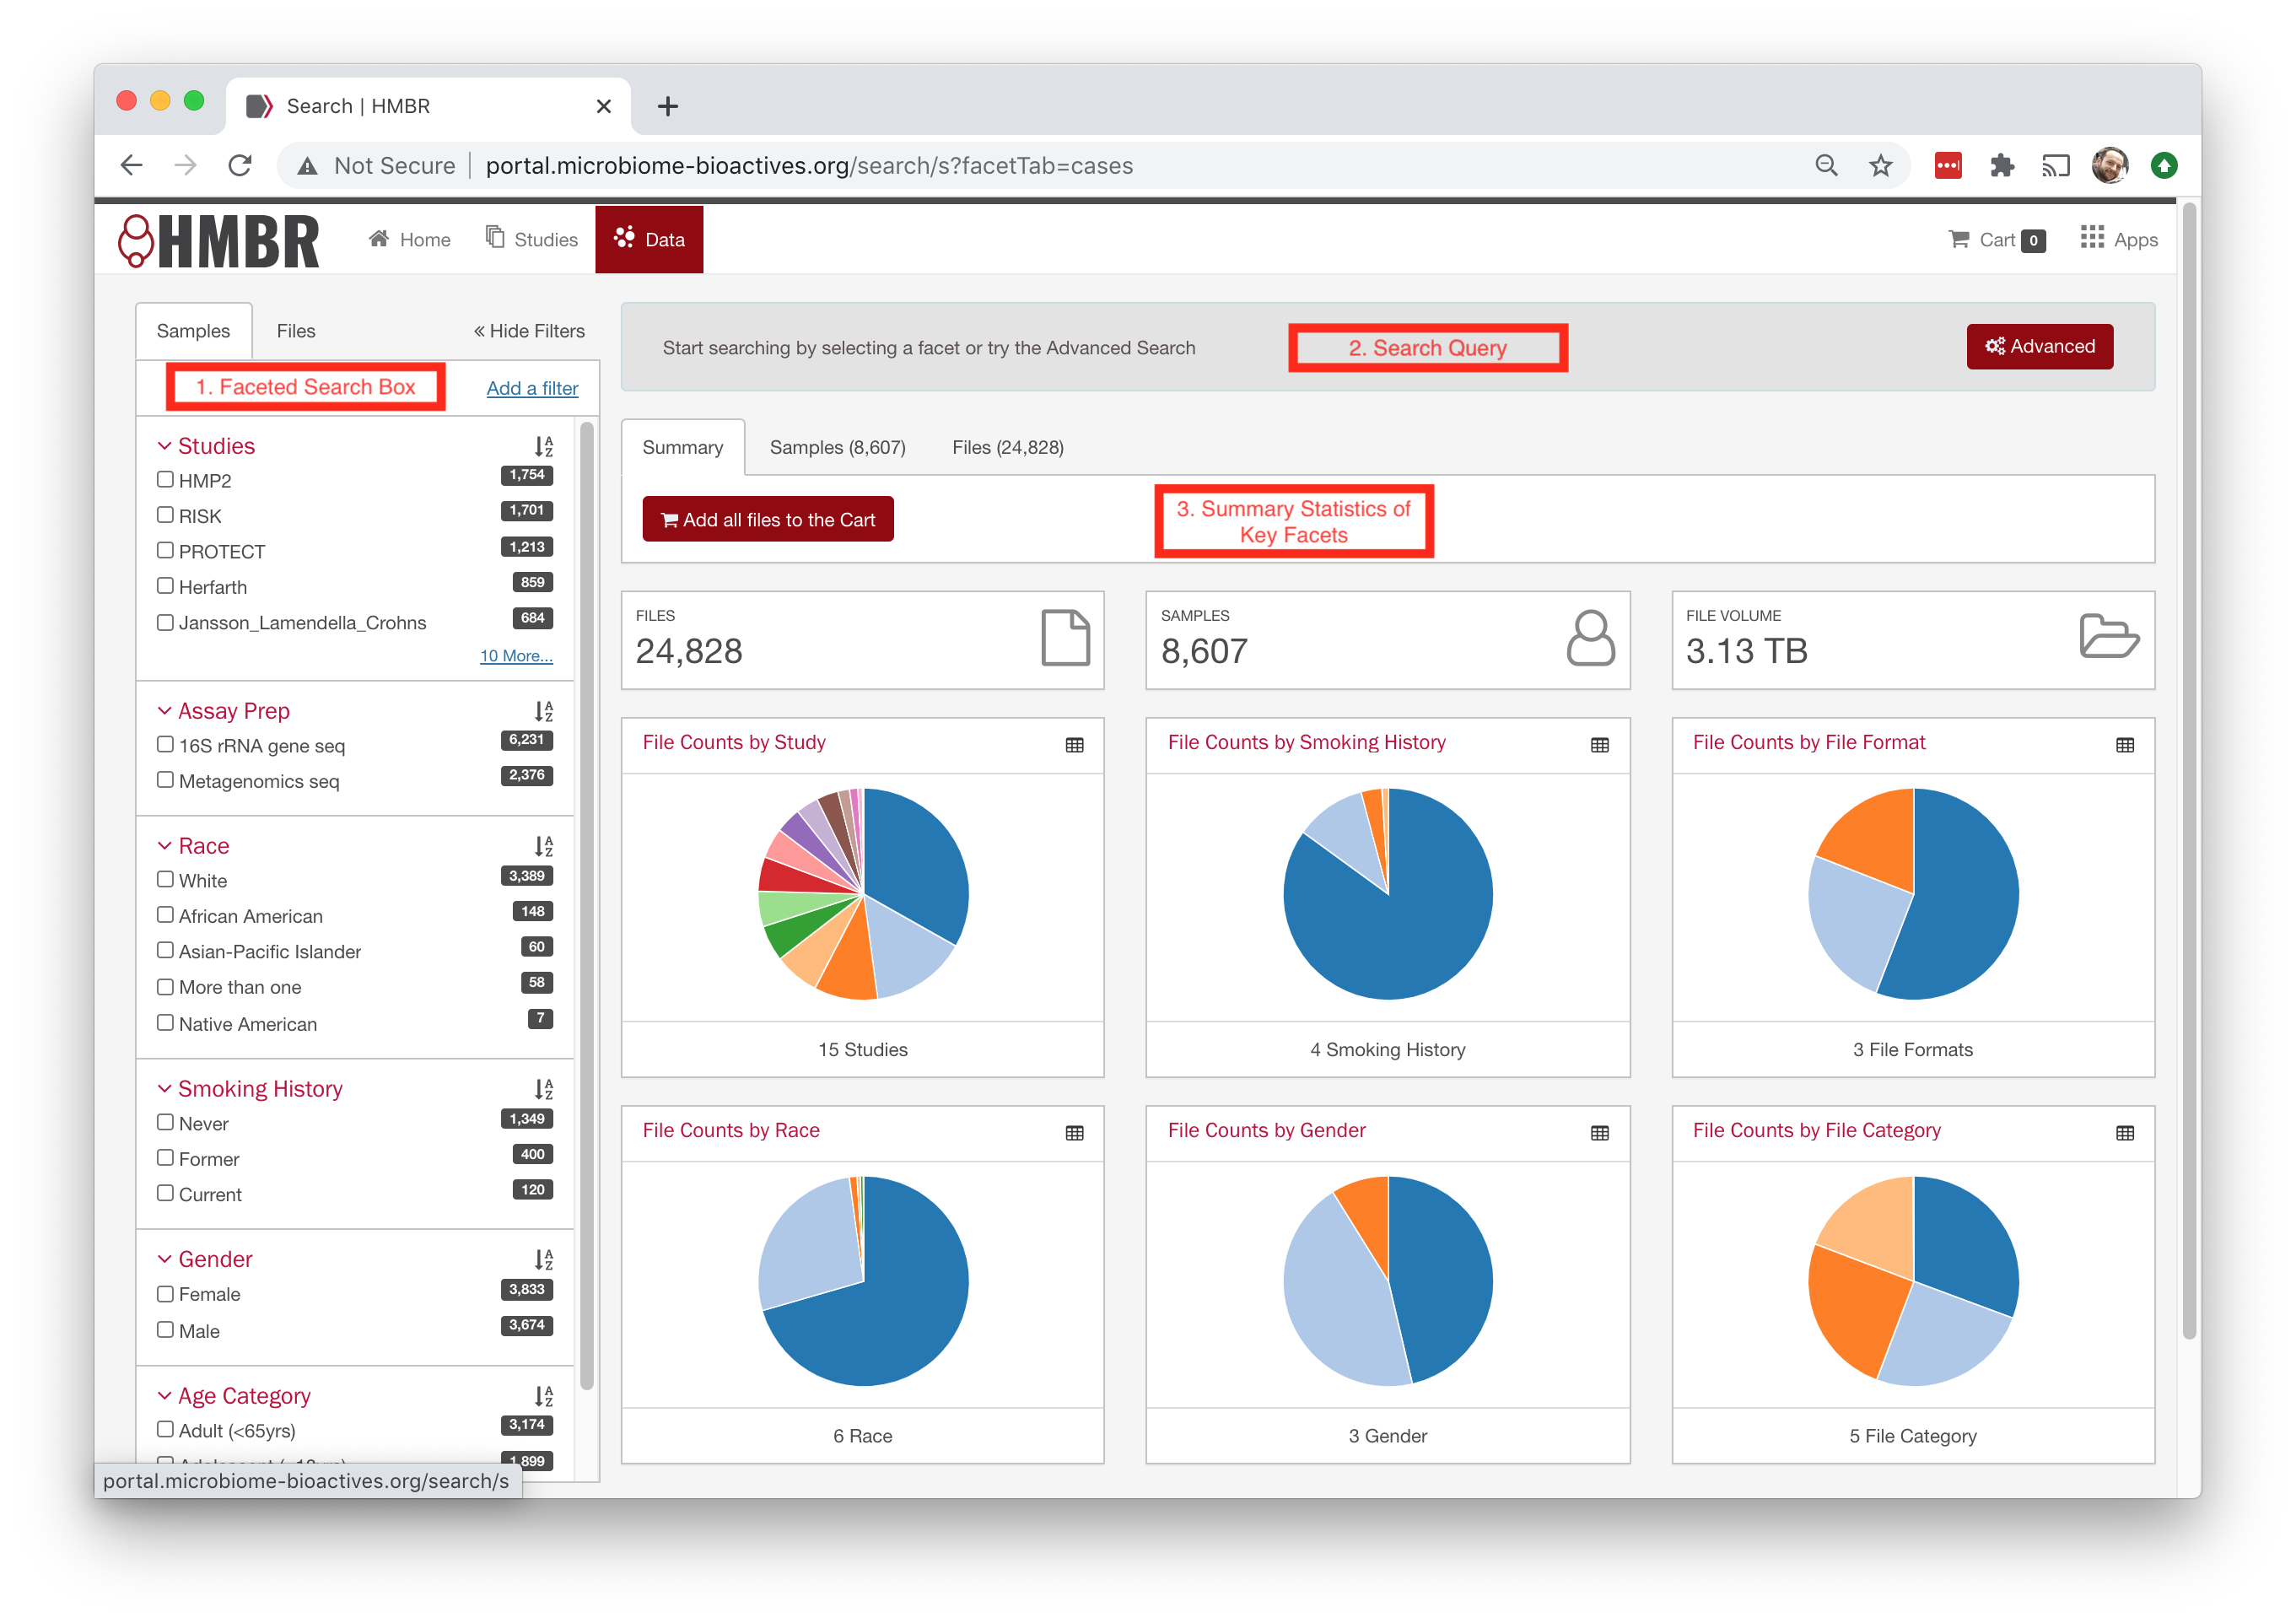The image size is (2296, 1623).
Task: Click Hide Filters to collapse the sidebar
Action: (529, 330)
